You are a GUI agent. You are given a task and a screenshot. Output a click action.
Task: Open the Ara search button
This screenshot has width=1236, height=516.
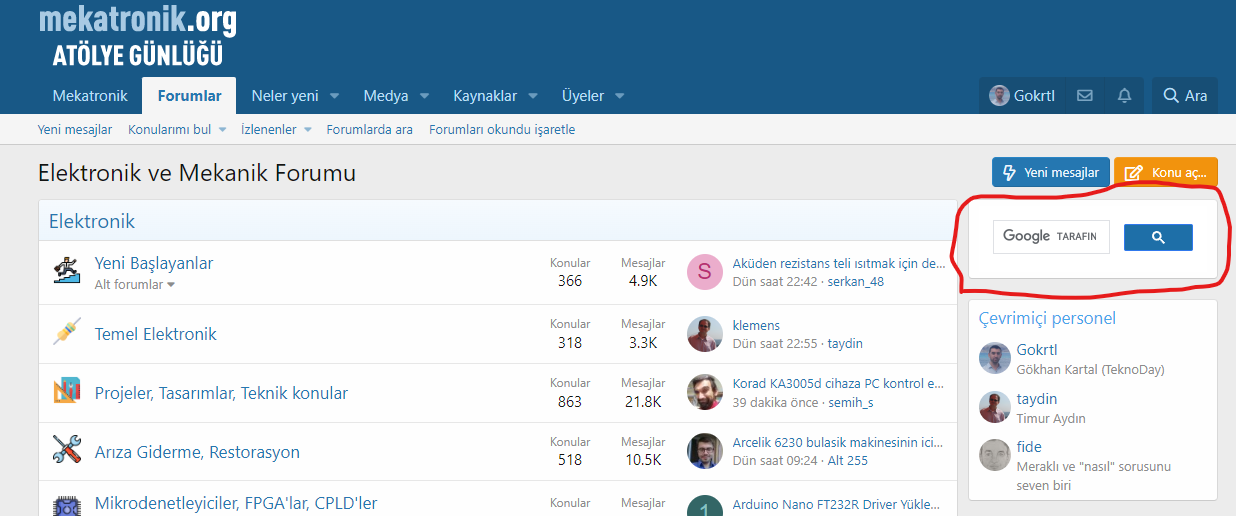pyautogui.click(x=1185, y=96)
